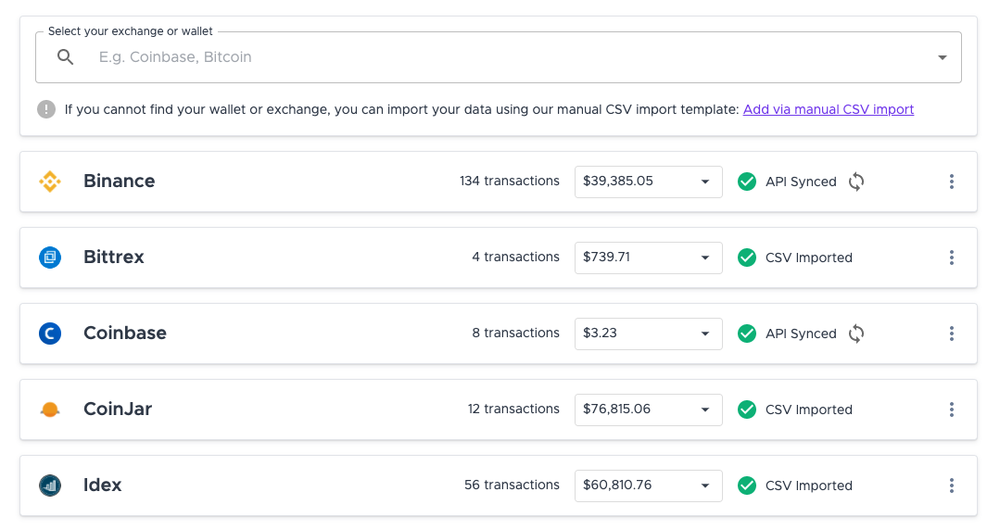Viewport: 1000px width, 528px height.
Task: Expand the $60,810.76 balance dropdown
Action: click(648, 485)
